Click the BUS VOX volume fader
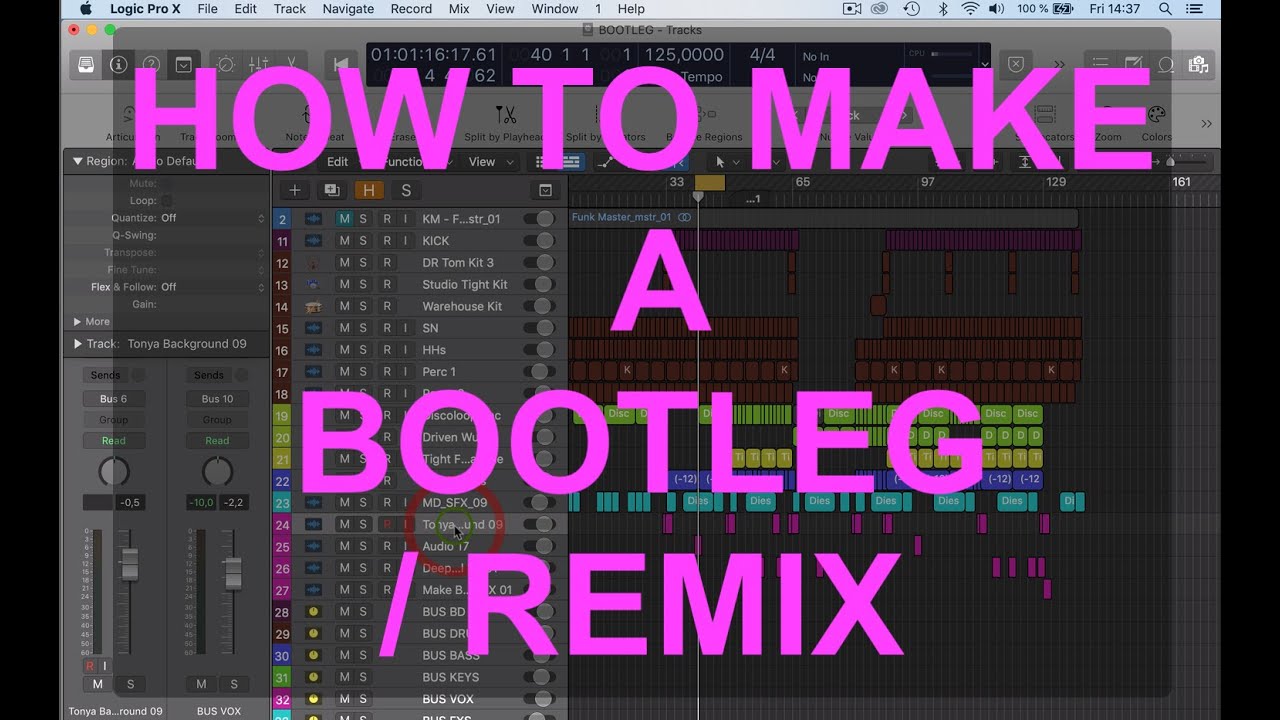Viewport: 1280px width, 720px height. click(233, 574)
